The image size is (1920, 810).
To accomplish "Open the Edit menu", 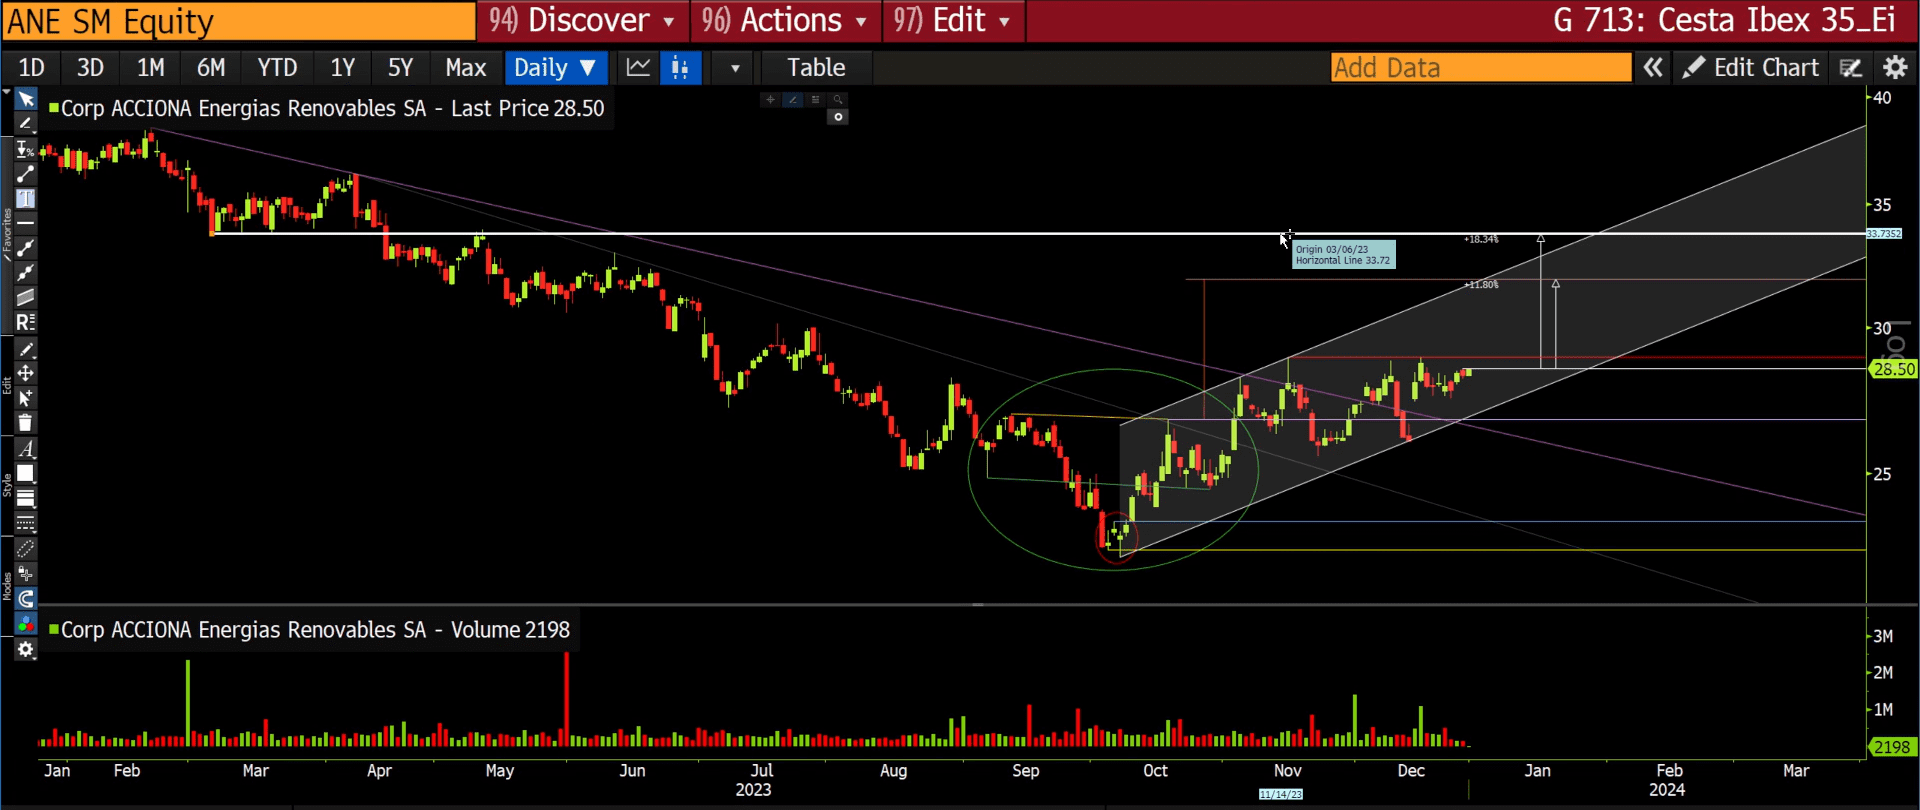I will 953,21.
